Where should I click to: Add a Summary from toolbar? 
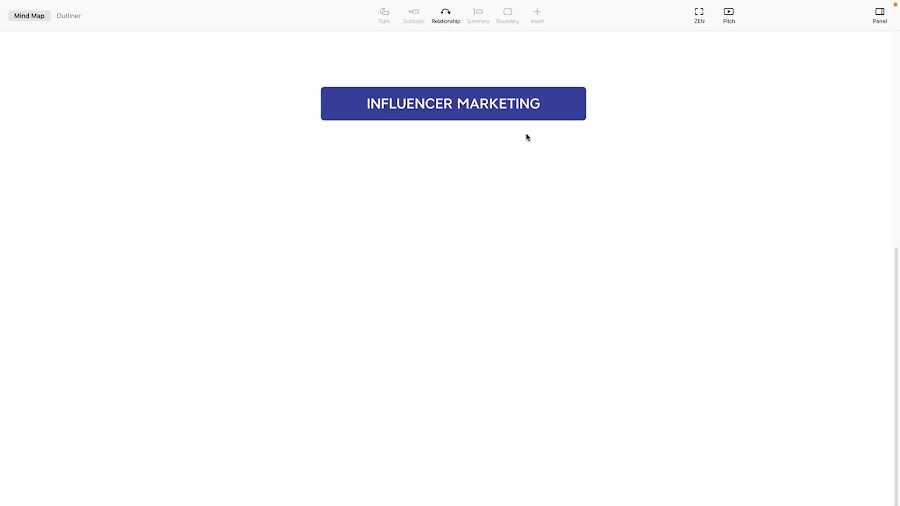(478, 15)
